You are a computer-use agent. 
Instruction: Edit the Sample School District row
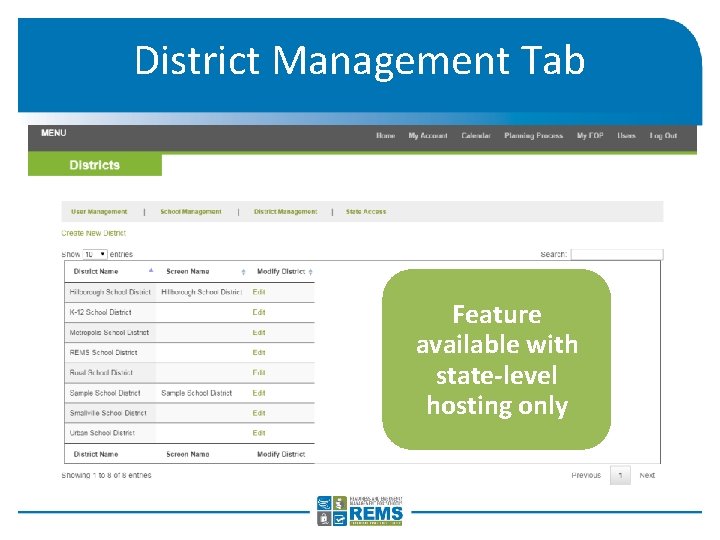pos(259,393)
